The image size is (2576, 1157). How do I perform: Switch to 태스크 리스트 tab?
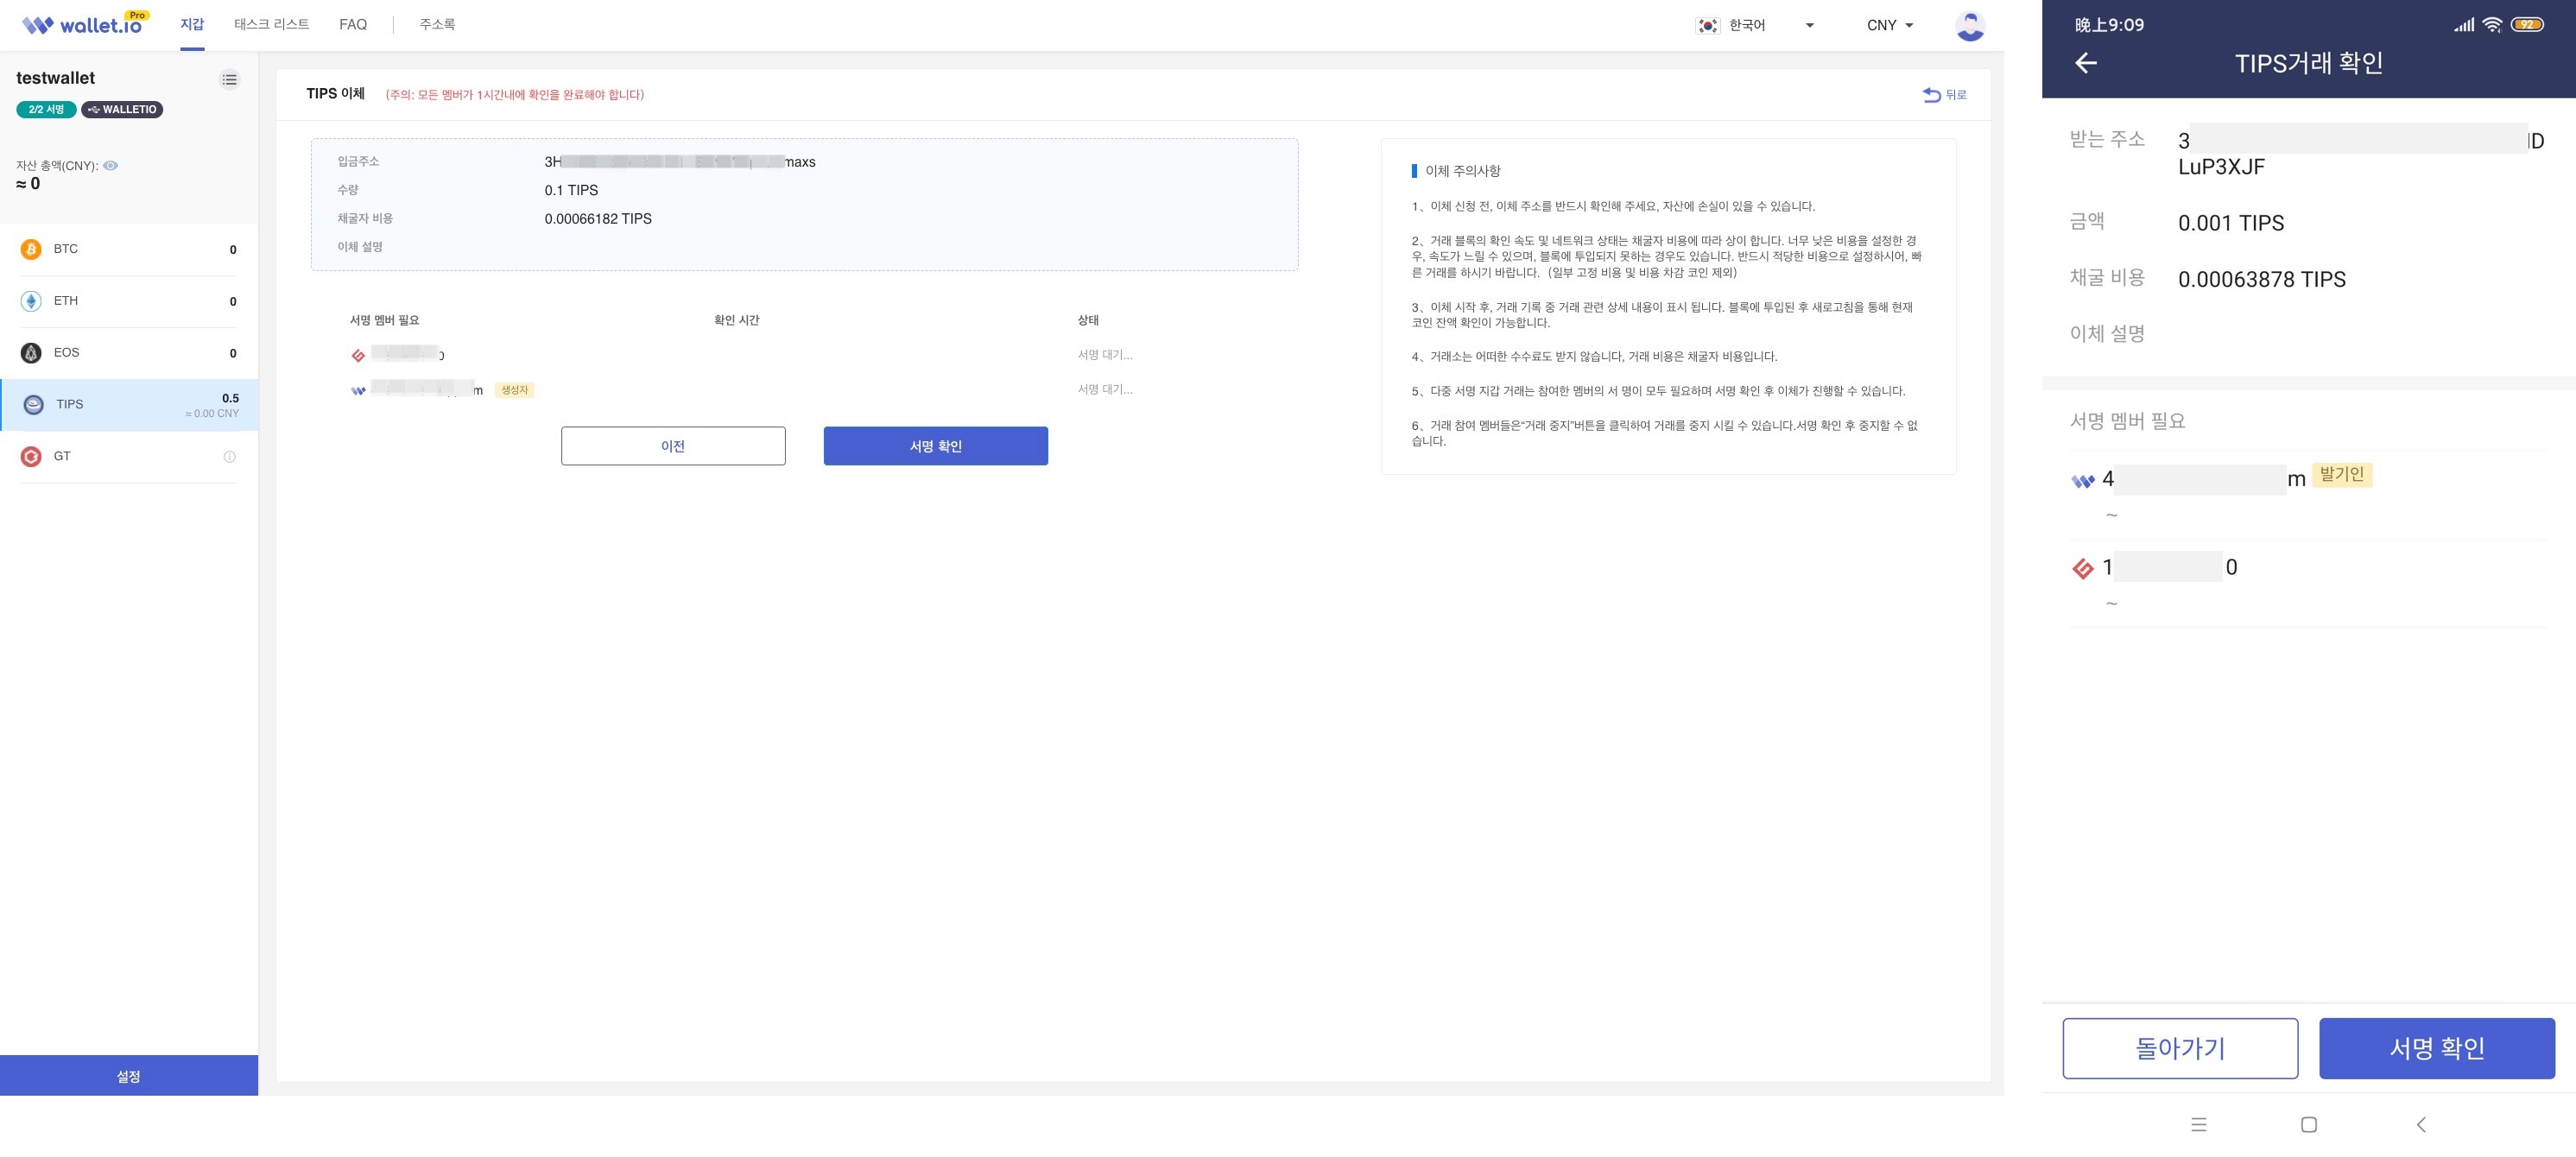click(271, 24)
